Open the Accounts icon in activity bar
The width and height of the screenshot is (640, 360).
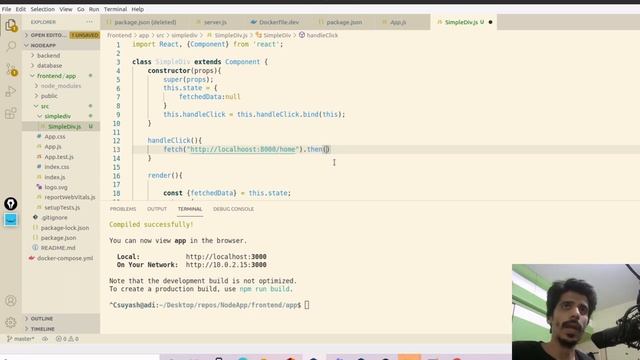click(11, 301)
